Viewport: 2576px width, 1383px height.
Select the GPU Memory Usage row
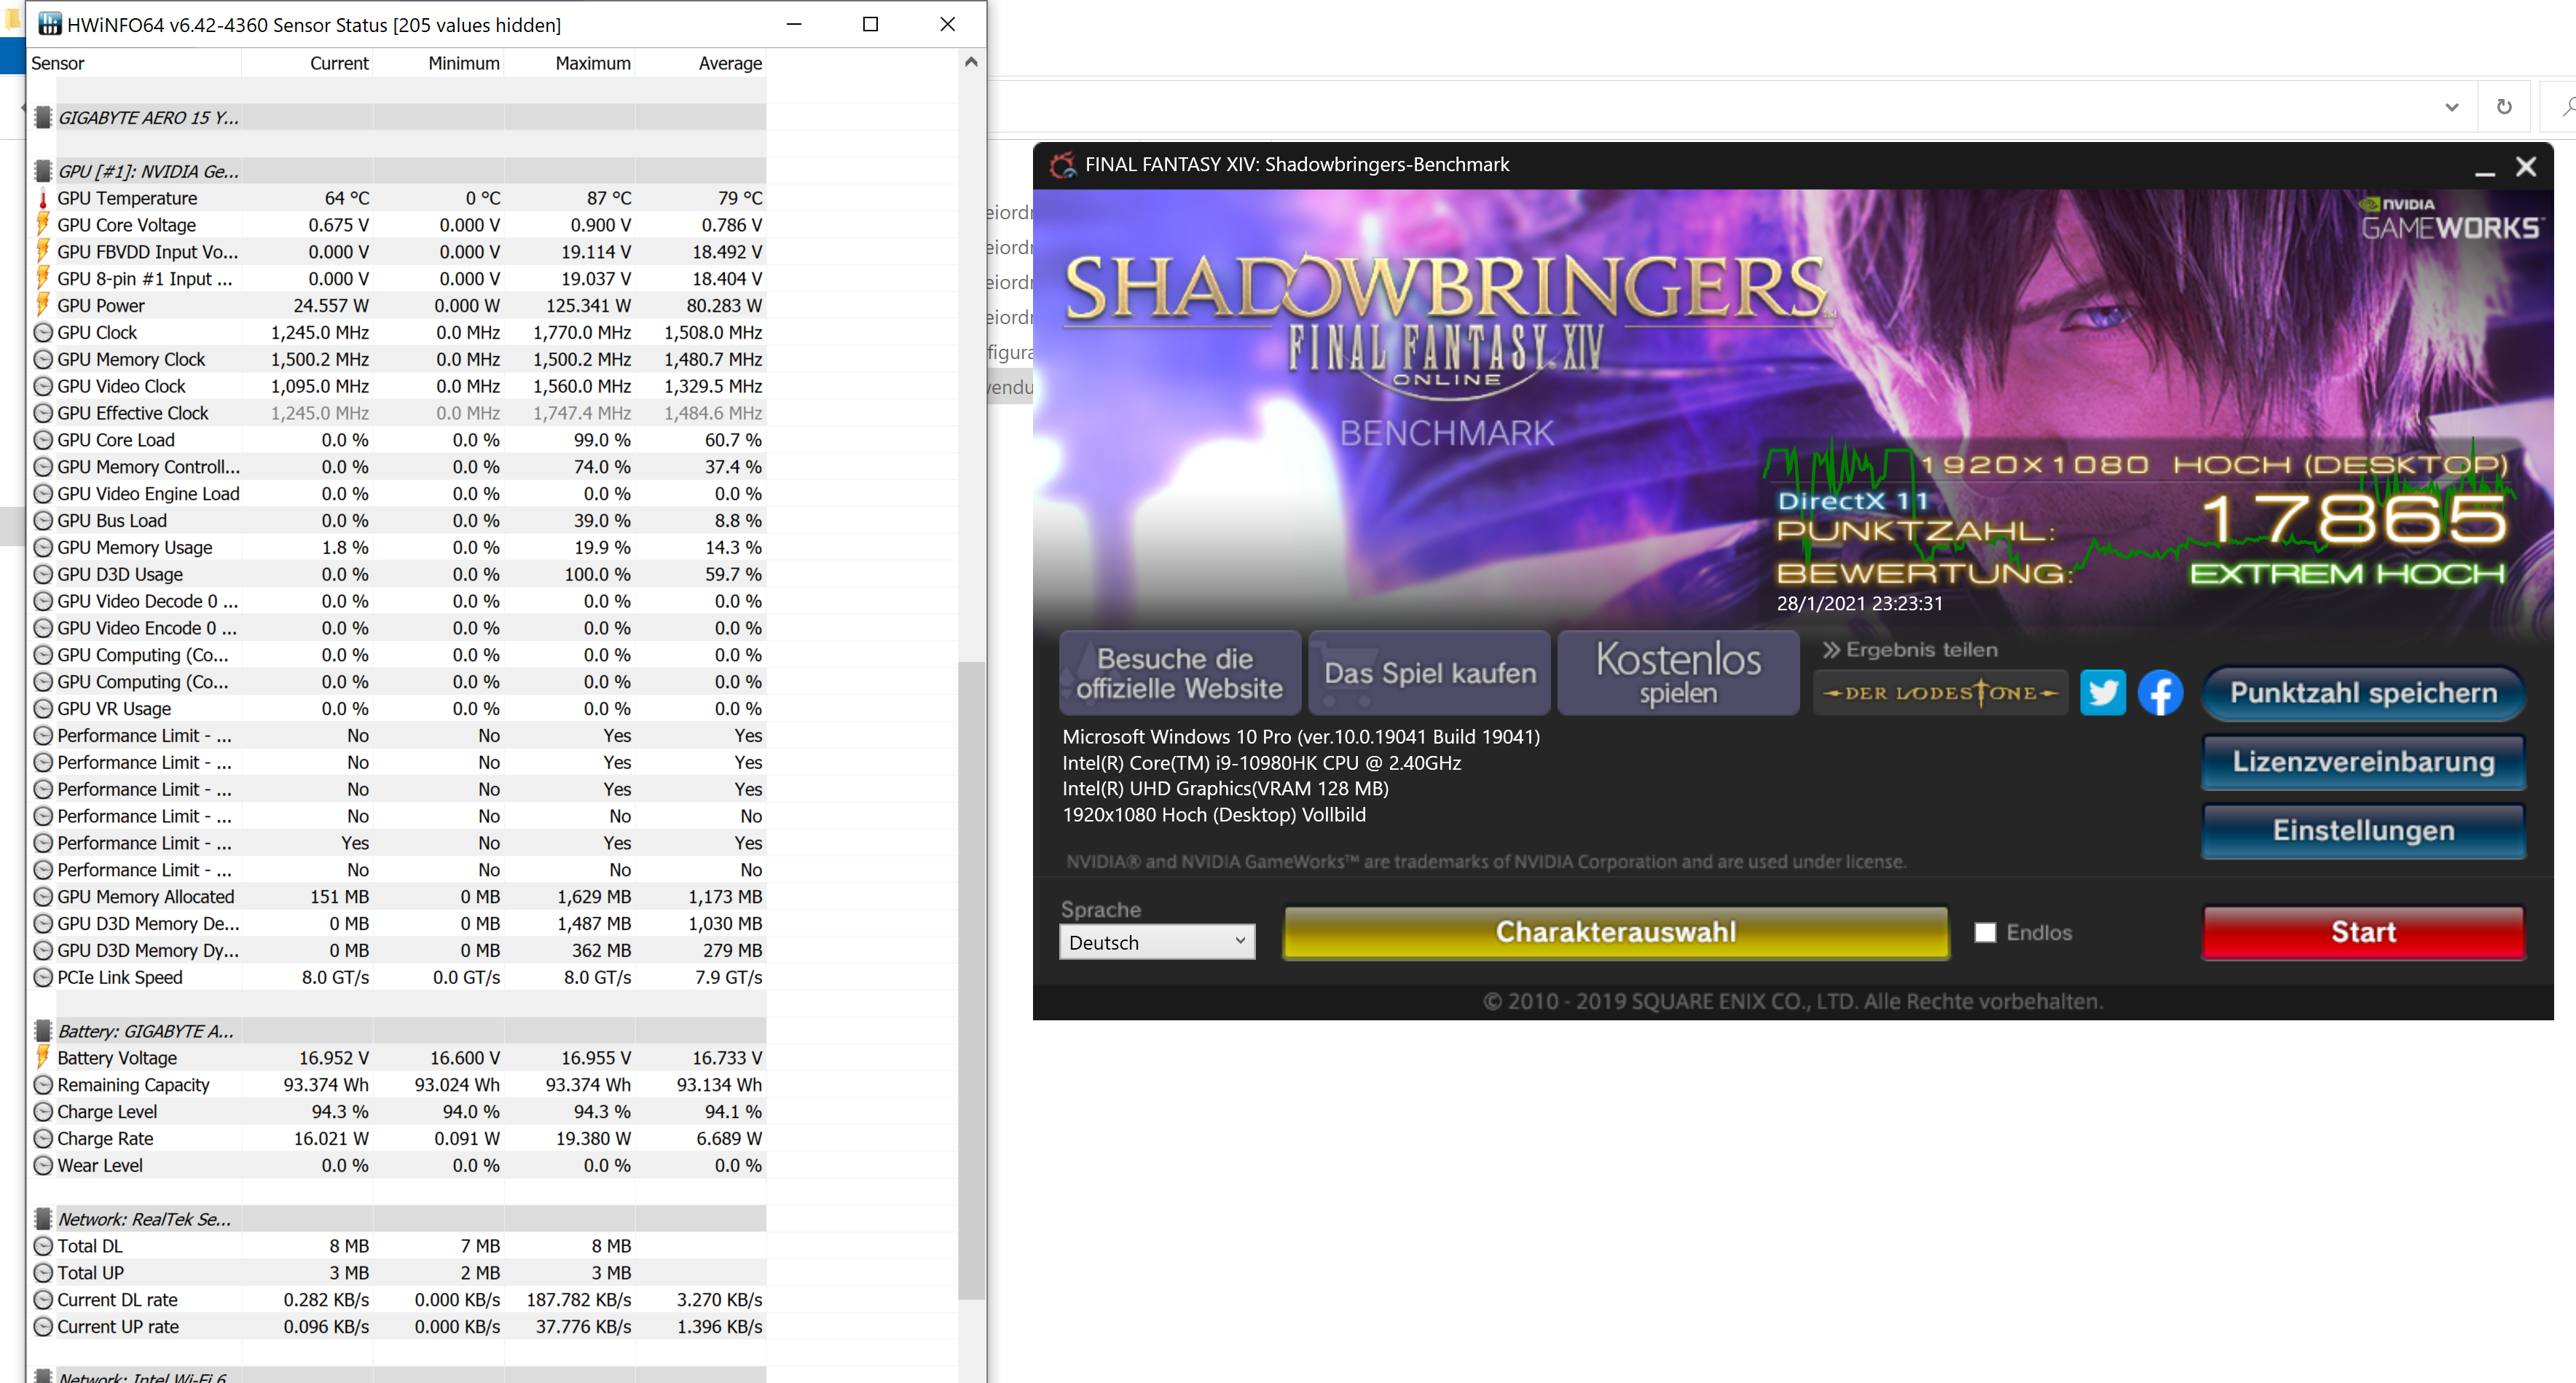coord(397,547)
